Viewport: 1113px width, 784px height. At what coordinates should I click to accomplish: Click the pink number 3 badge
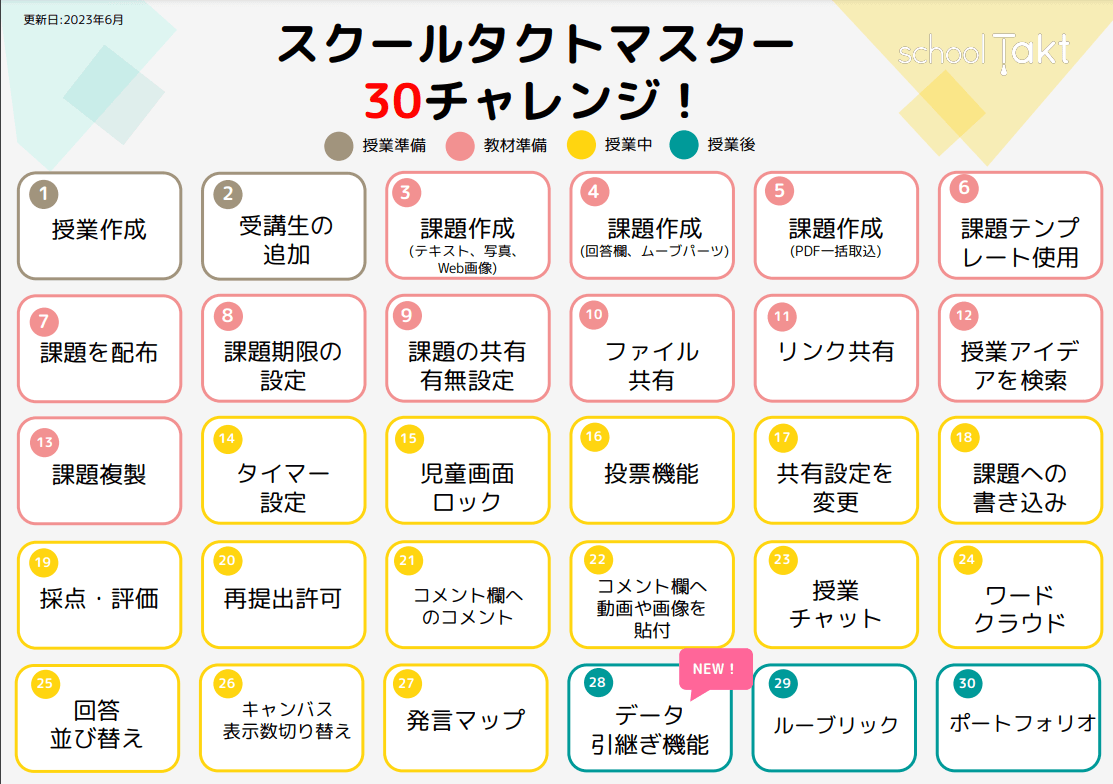[x=406, y=192]
